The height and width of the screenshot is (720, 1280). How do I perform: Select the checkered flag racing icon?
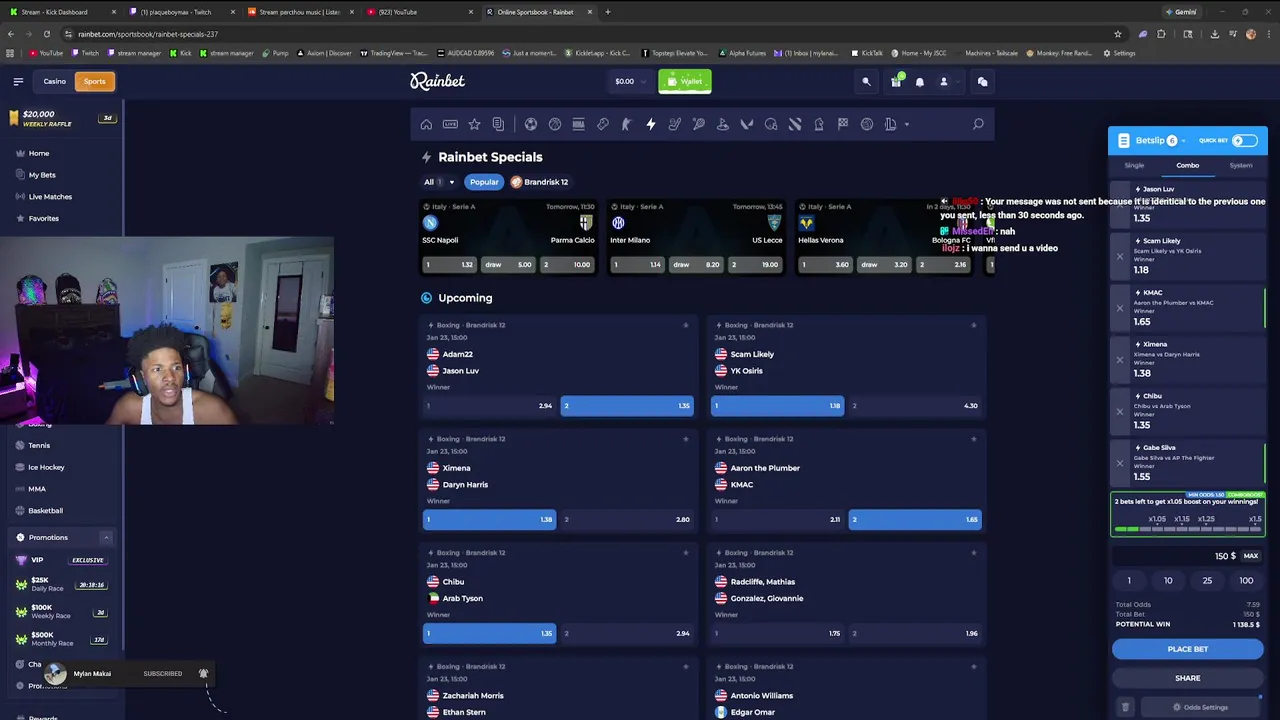[x=843, y=124]
